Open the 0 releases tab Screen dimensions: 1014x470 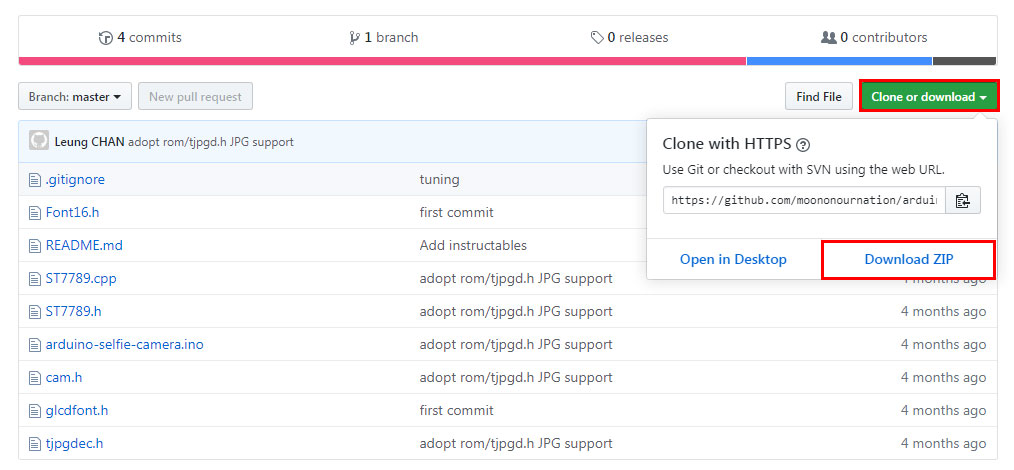tap(630, 38)
